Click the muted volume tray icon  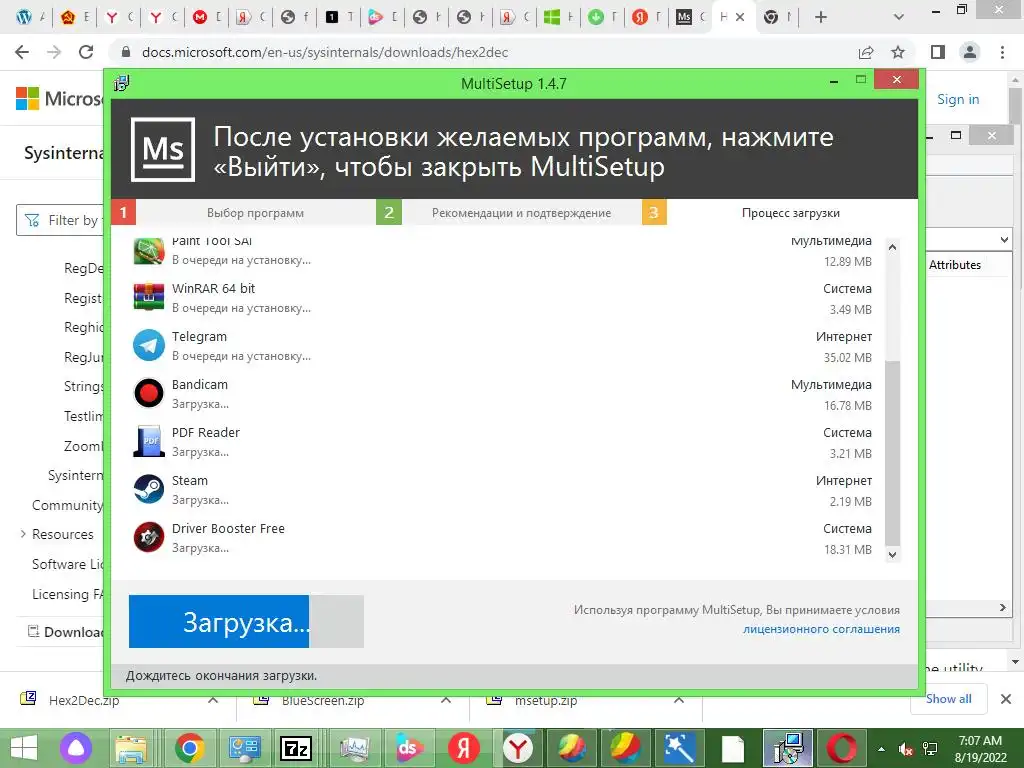tap(906, 749)
